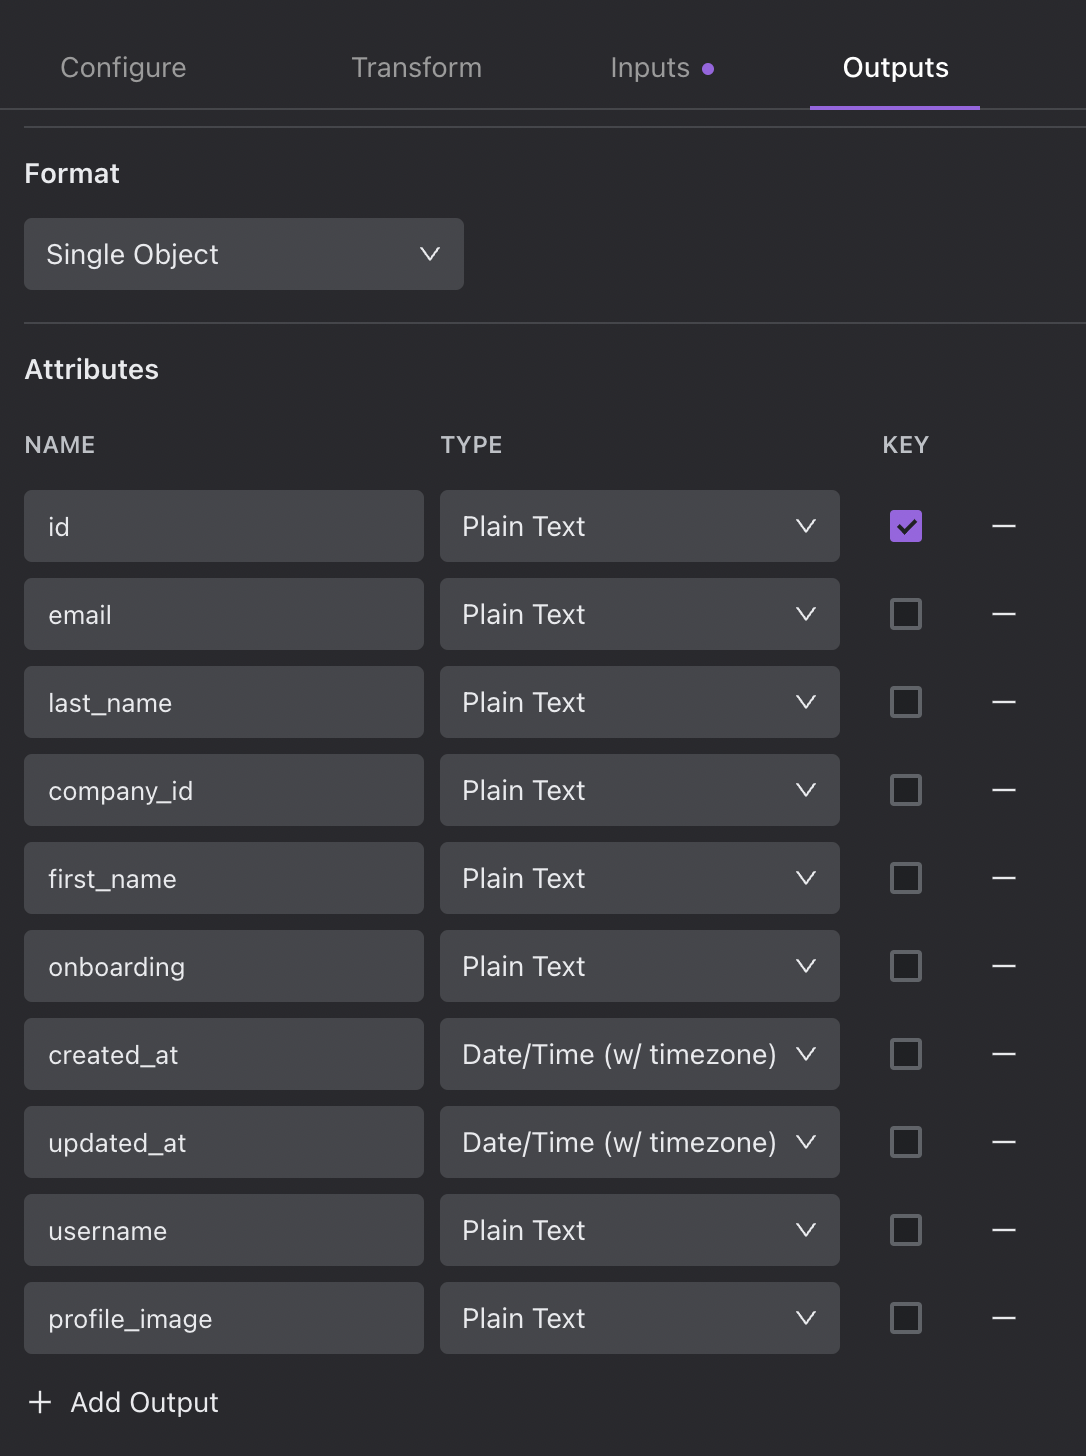Viewport: 1086px width, 1456px height.
Task: Uncheck the key checkbox for id
Action: click(906, 526)
